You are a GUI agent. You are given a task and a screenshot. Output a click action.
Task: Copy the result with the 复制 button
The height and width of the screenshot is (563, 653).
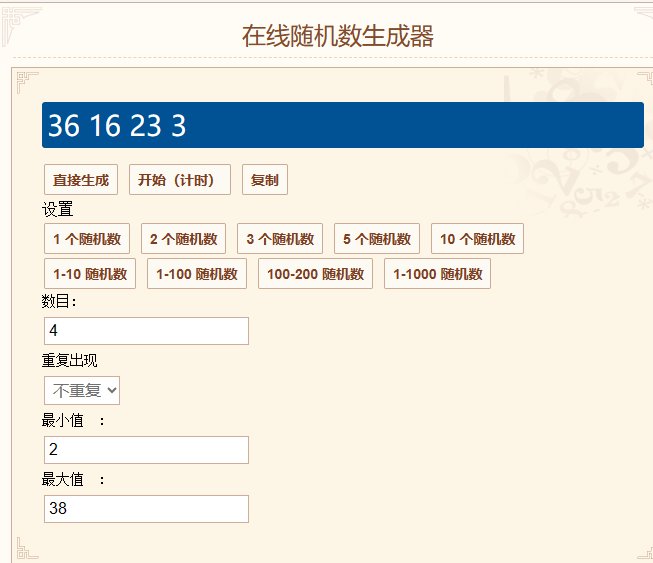pos(265,179)
